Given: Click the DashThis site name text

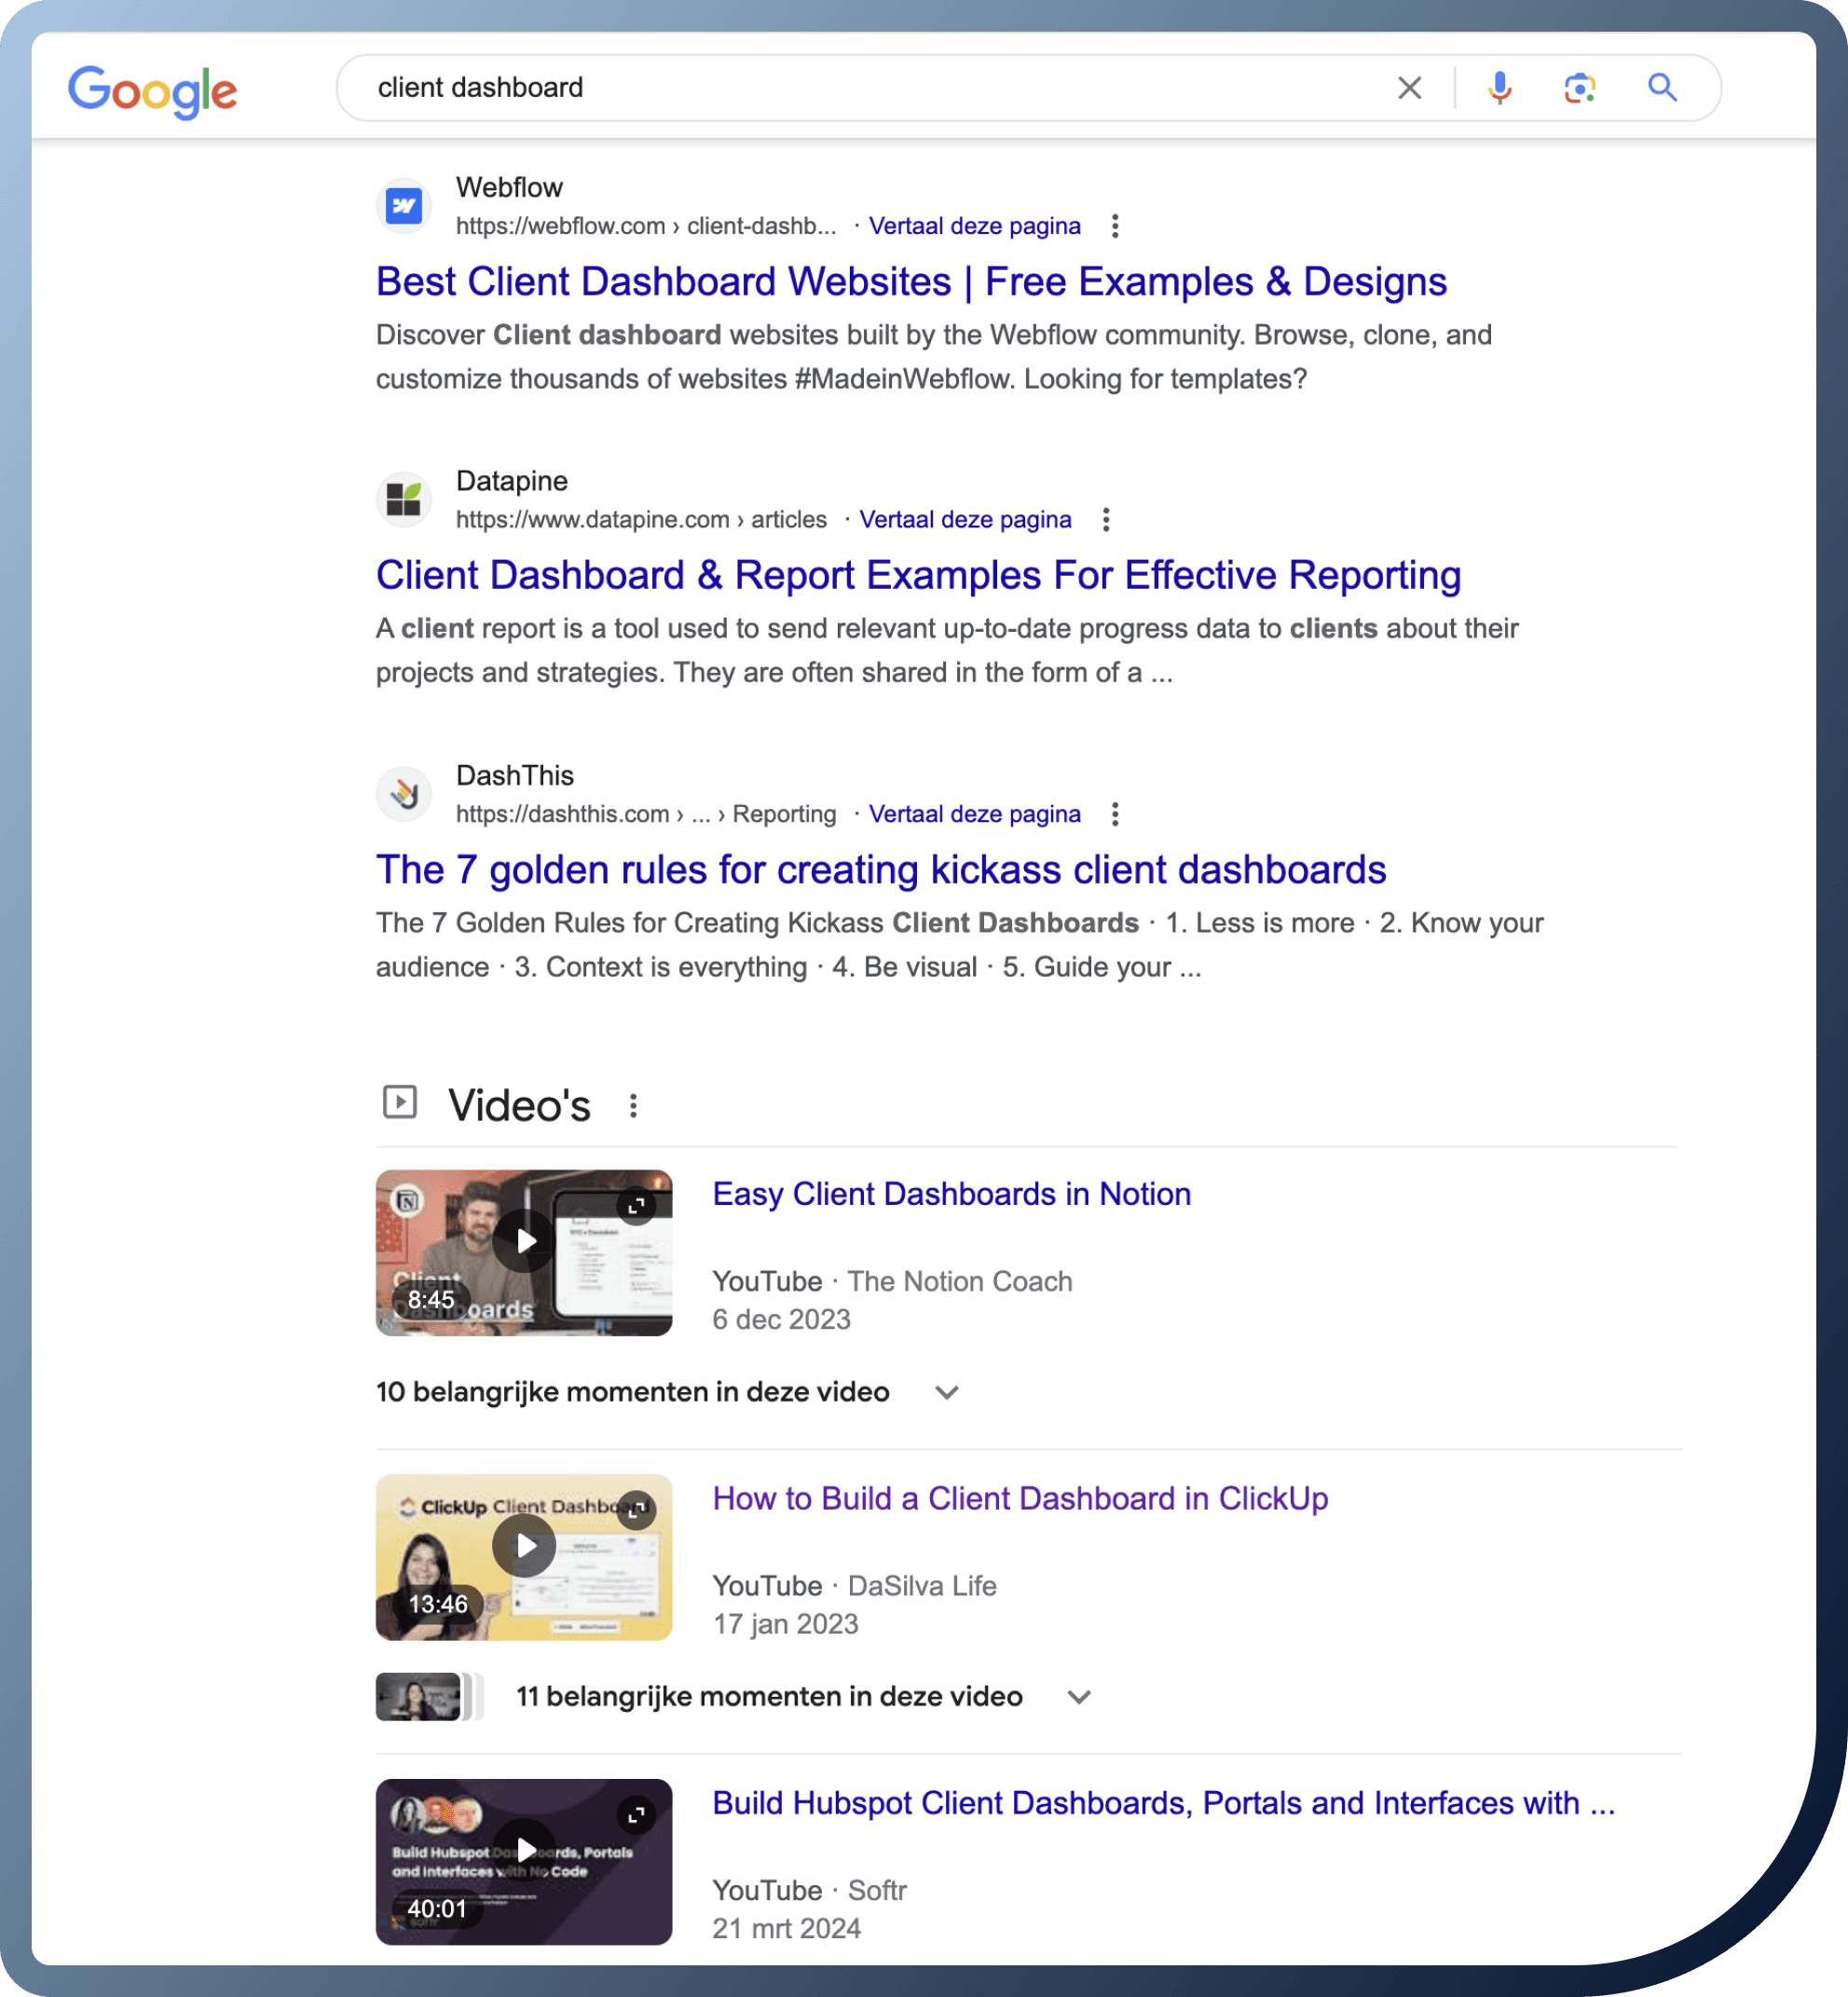Looking at the screenshot, I should tap(515, 775).
